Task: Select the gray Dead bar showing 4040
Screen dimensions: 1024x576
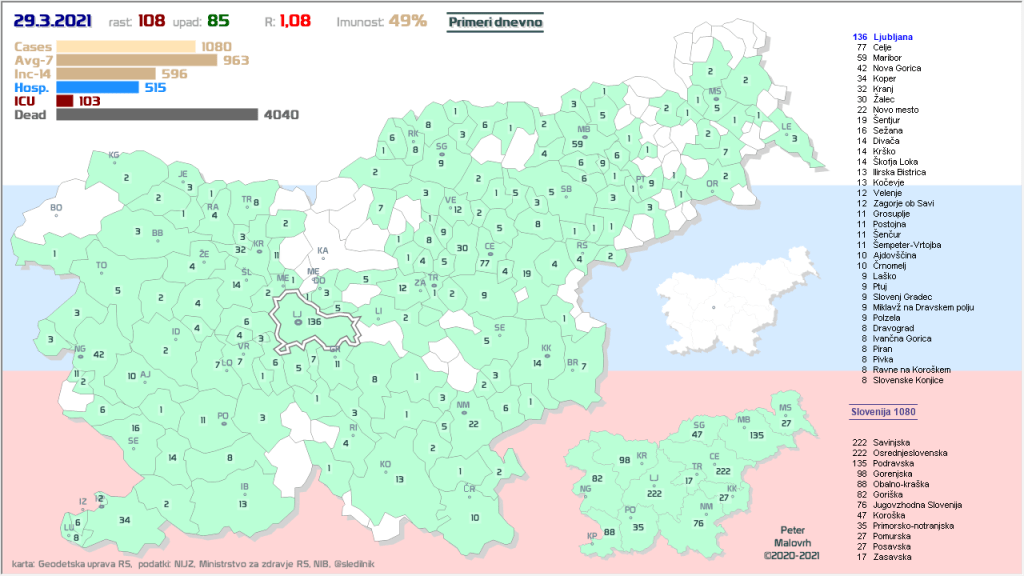Action: (157, 115)
